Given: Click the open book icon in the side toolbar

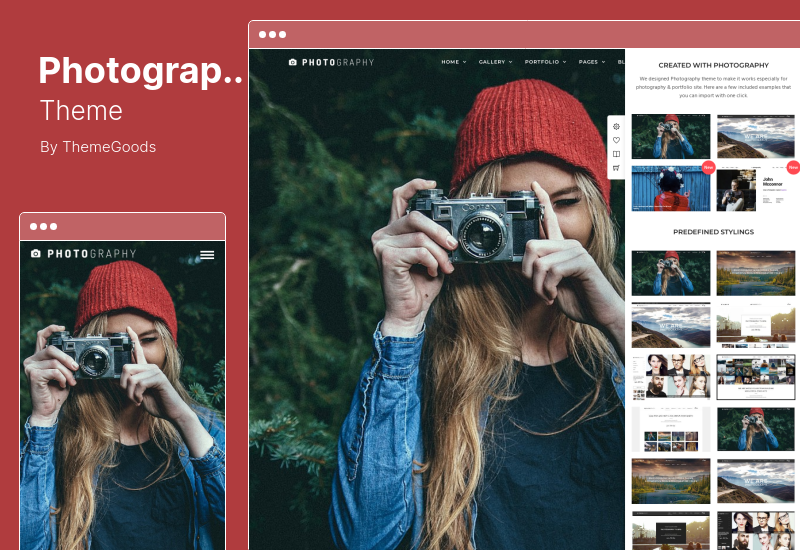Looking at the screenshot, I should tap(616, 154).
